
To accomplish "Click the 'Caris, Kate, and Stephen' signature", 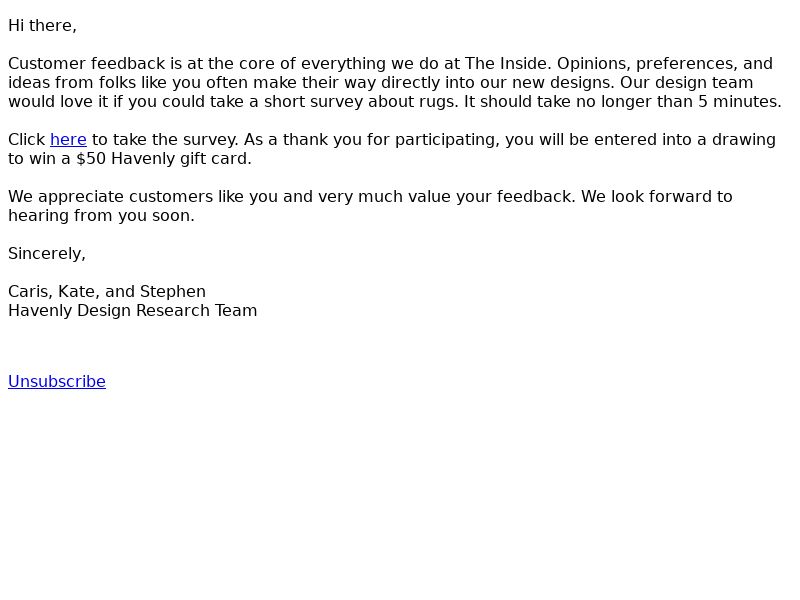I will coord(107,292).
